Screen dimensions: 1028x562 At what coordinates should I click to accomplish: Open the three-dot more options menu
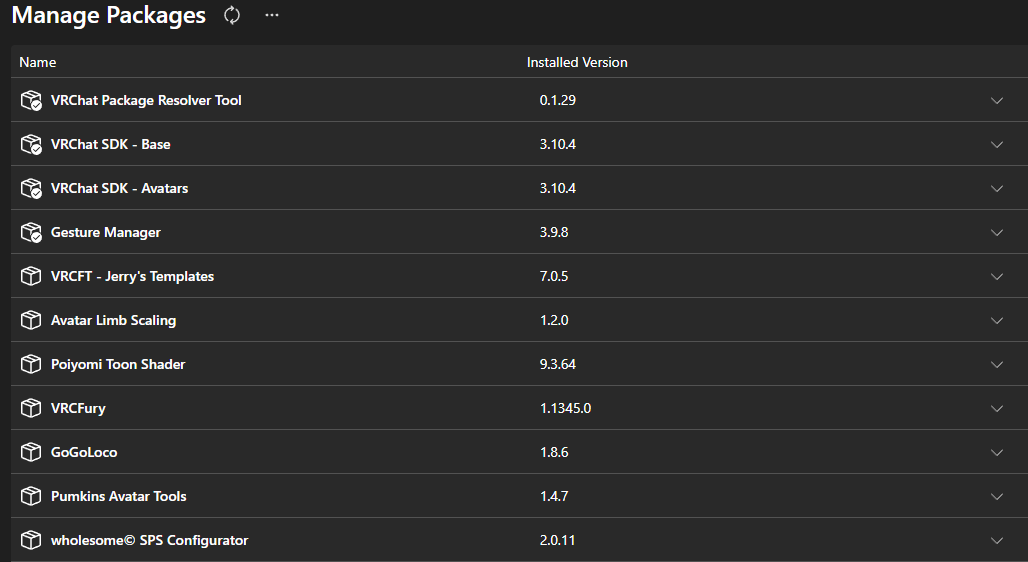pos(271,15)
